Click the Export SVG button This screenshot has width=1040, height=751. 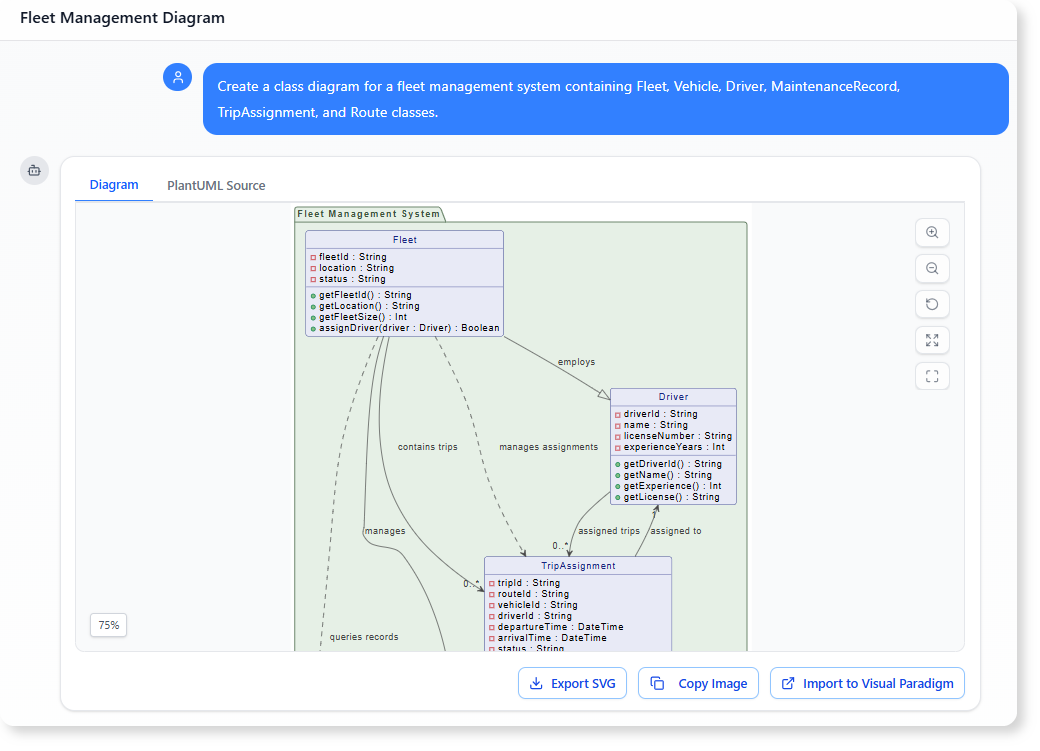tap(572, 683)
